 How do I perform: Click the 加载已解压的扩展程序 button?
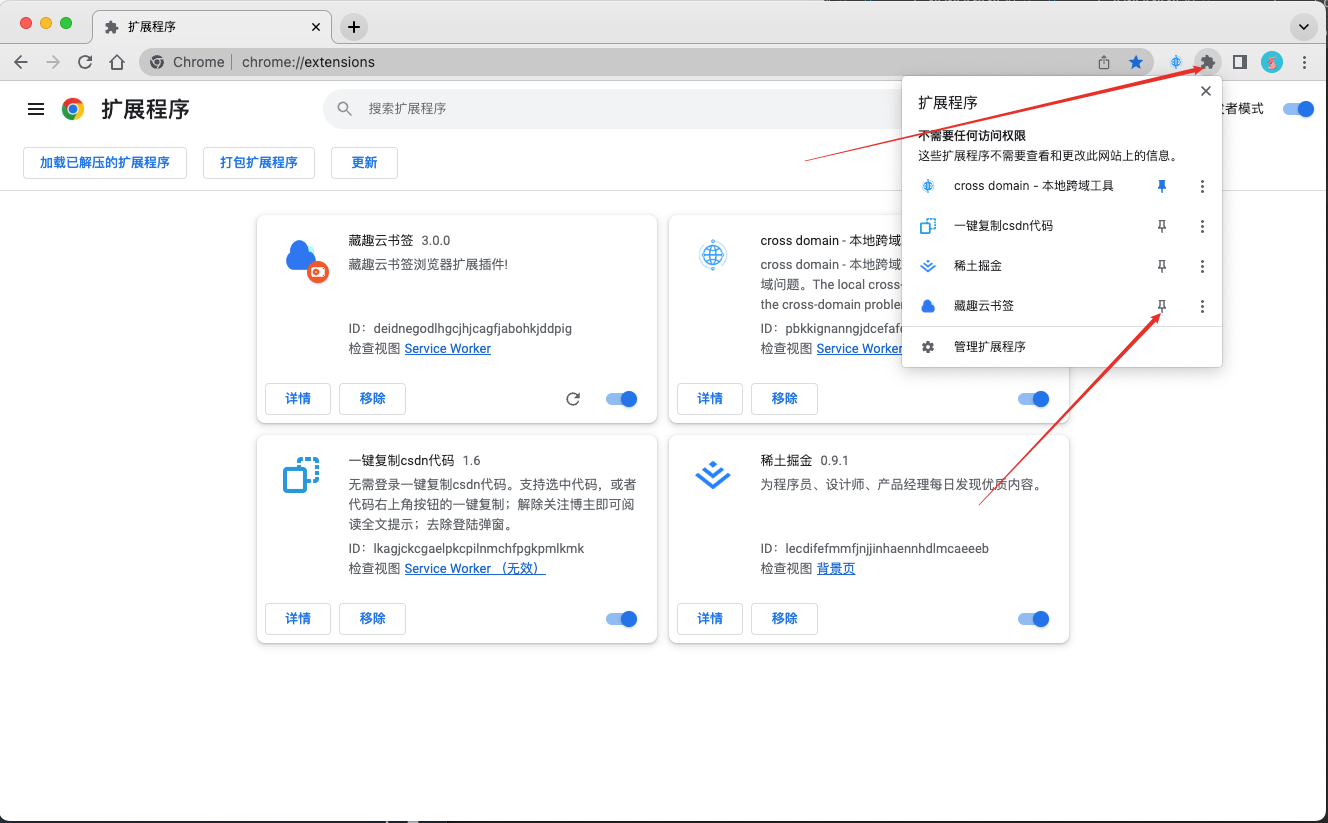[x=105, y=163]
